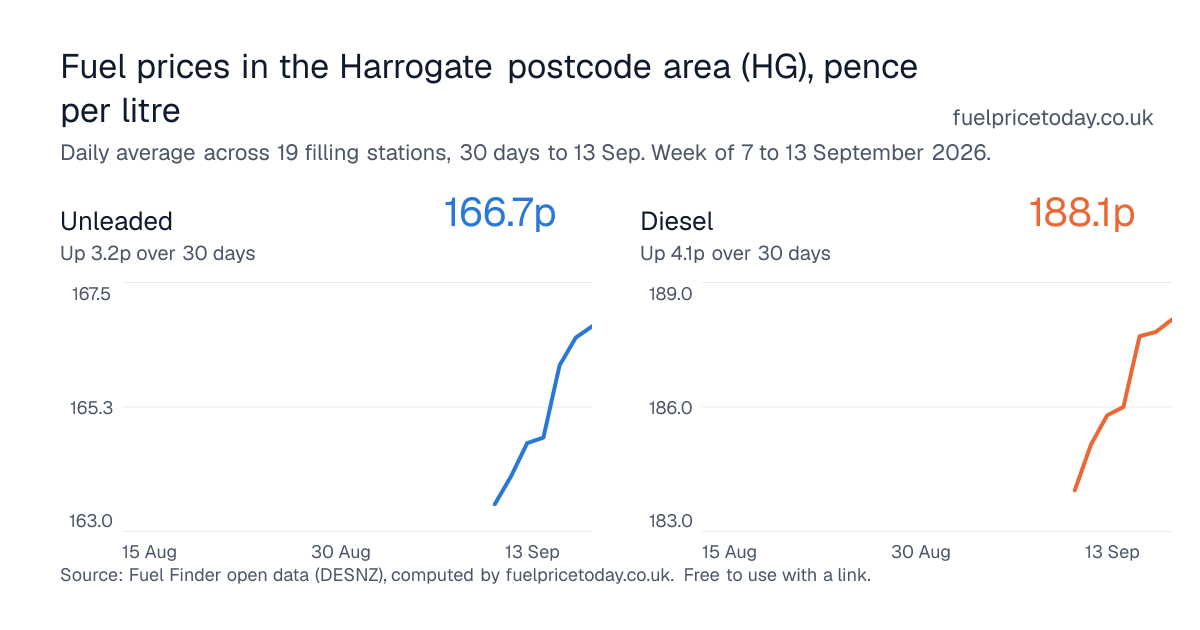Click the 167.5 axis label on Unleaded chart

(x=91, y=294)
